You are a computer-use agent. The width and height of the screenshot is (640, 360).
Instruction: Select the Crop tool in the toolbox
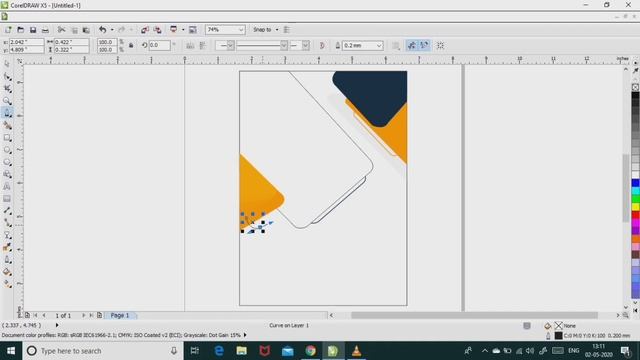coord(7,89)
